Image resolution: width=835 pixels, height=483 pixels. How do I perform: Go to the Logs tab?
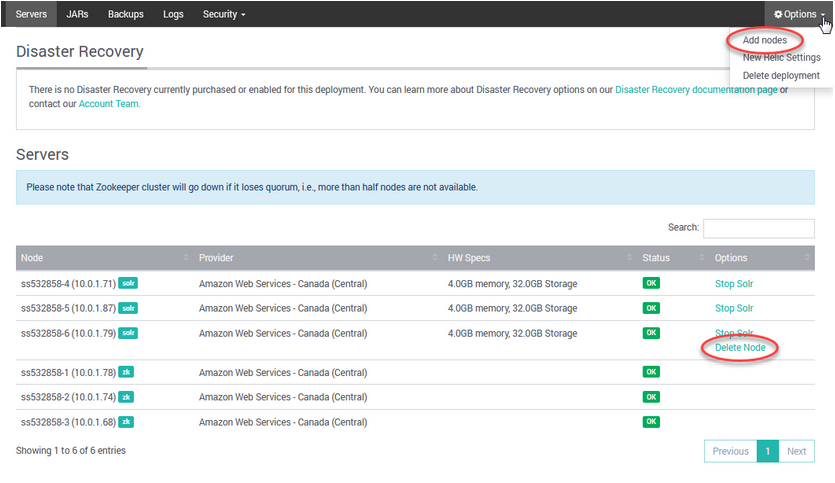click(x=173, y=14)
